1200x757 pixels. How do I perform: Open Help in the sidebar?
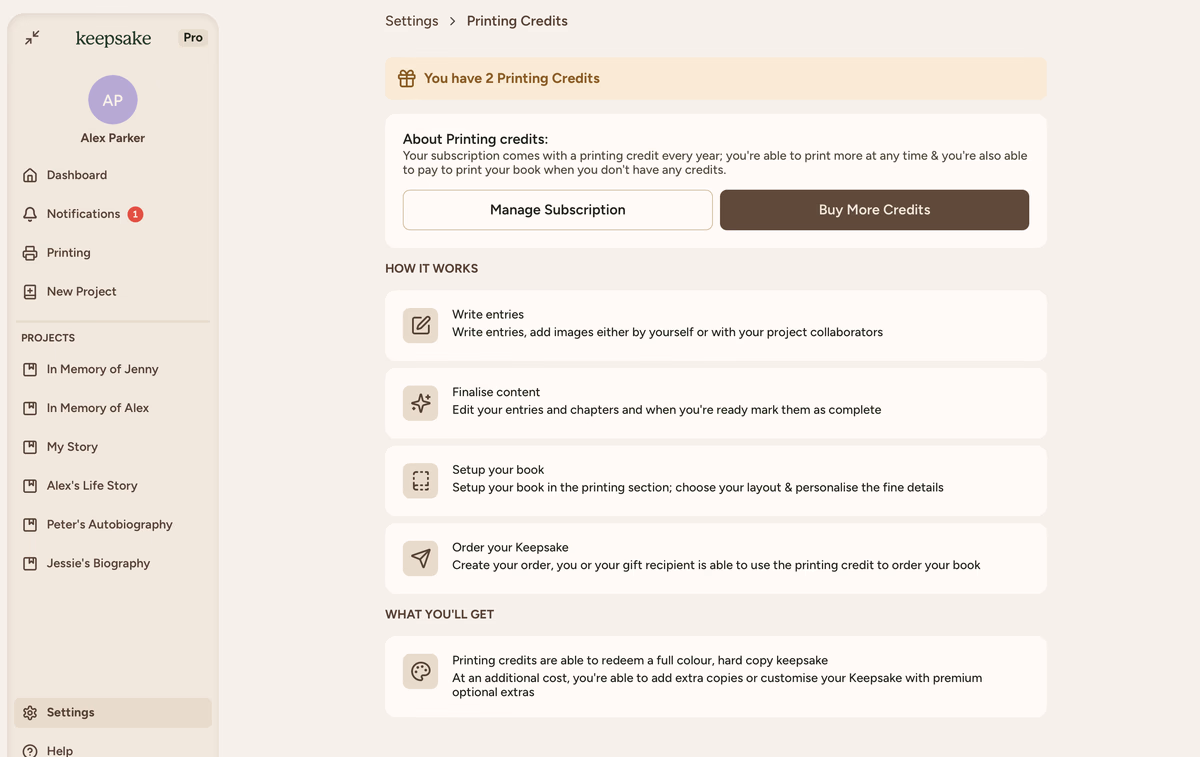[59, 750]
